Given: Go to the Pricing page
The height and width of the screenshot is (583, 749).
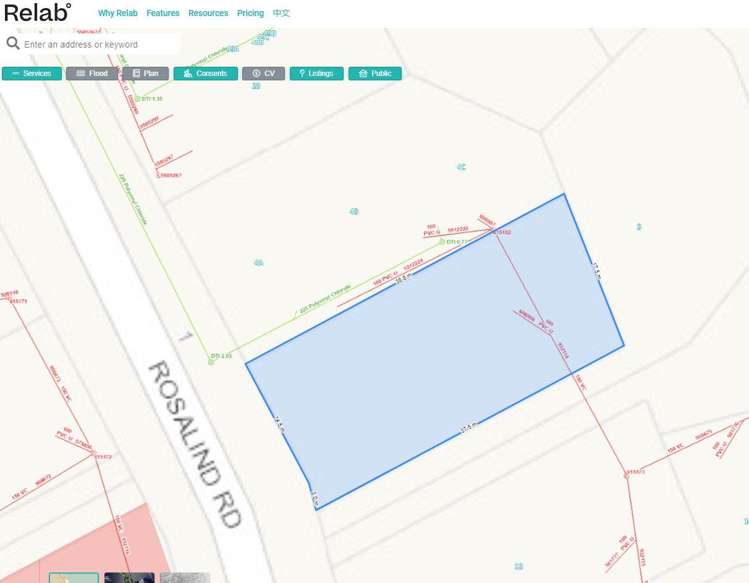Looking at the screenshot, I should pos(250,13).
